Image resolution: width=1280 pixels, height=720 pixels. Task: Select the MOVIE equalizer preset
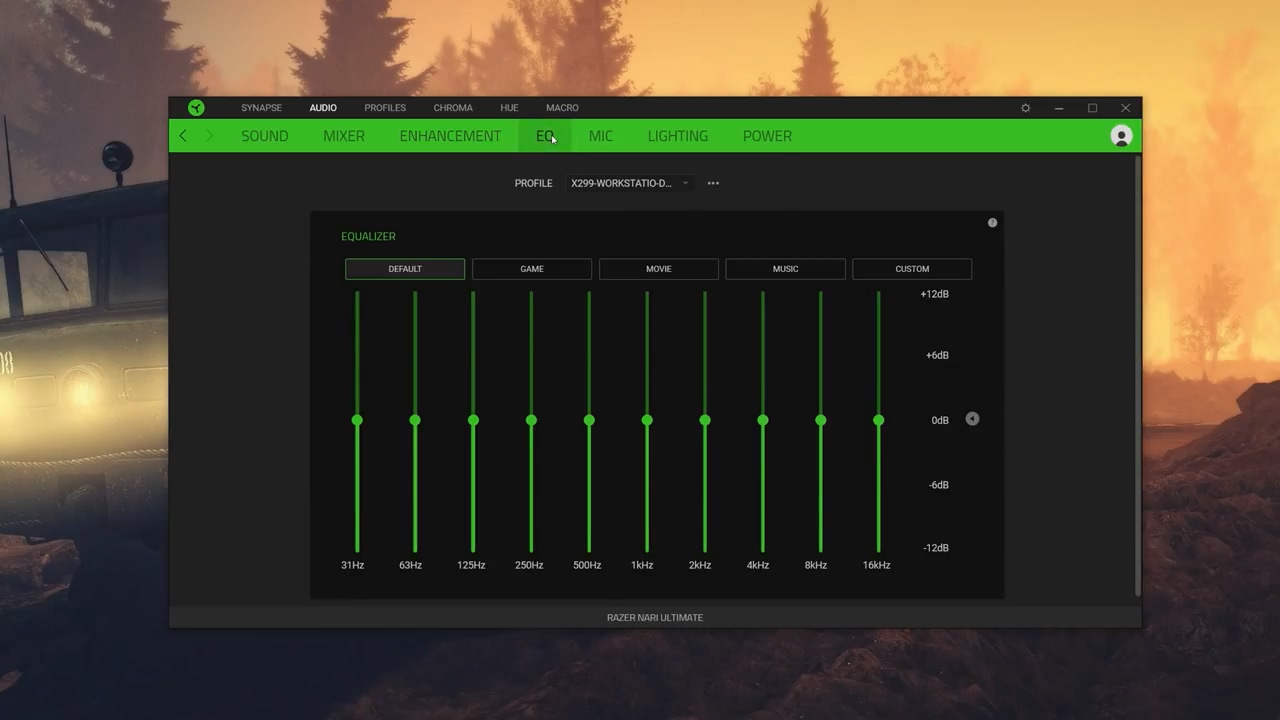[658, 269]
